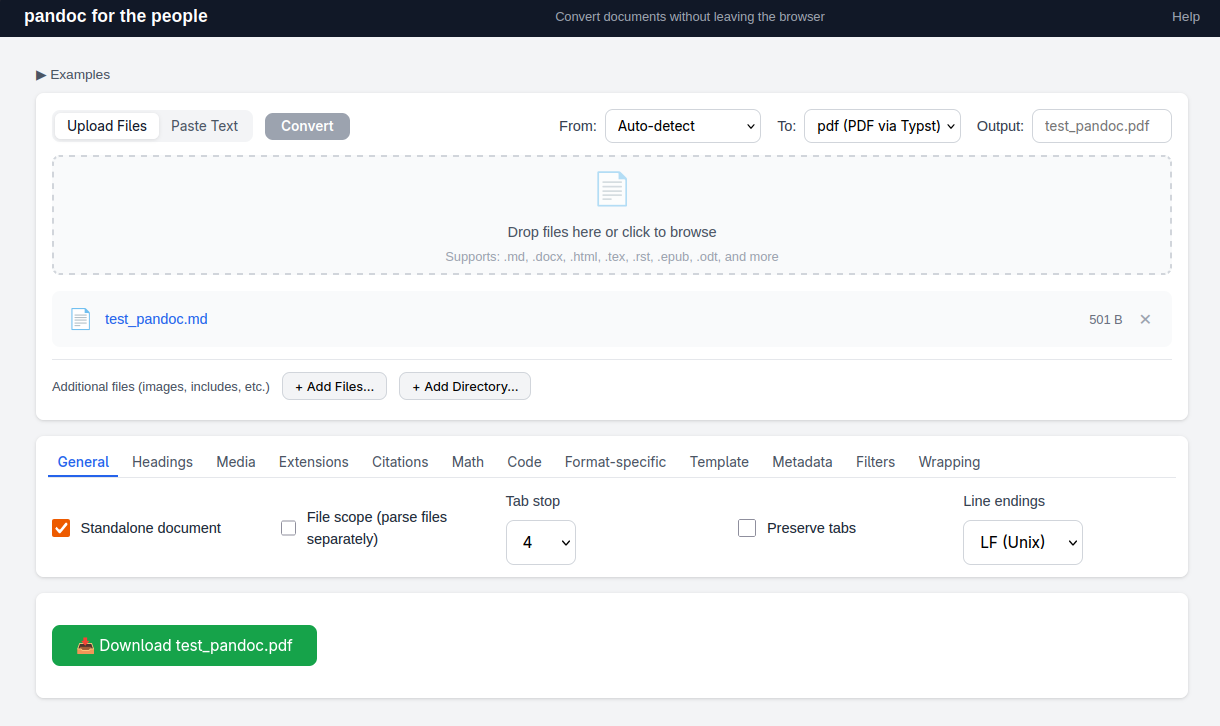Select the General options tab

pyautogui.click(x=83, y=462)
